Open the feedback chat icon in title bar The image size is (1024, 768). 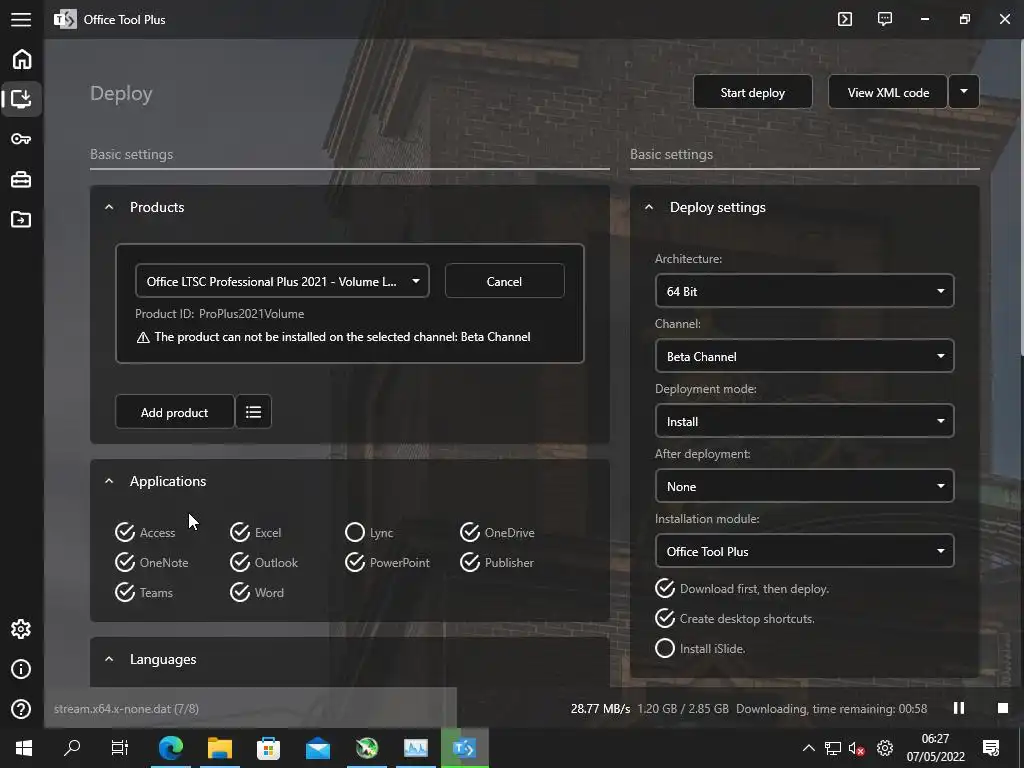pyautogui.click(x=885, y=19)
